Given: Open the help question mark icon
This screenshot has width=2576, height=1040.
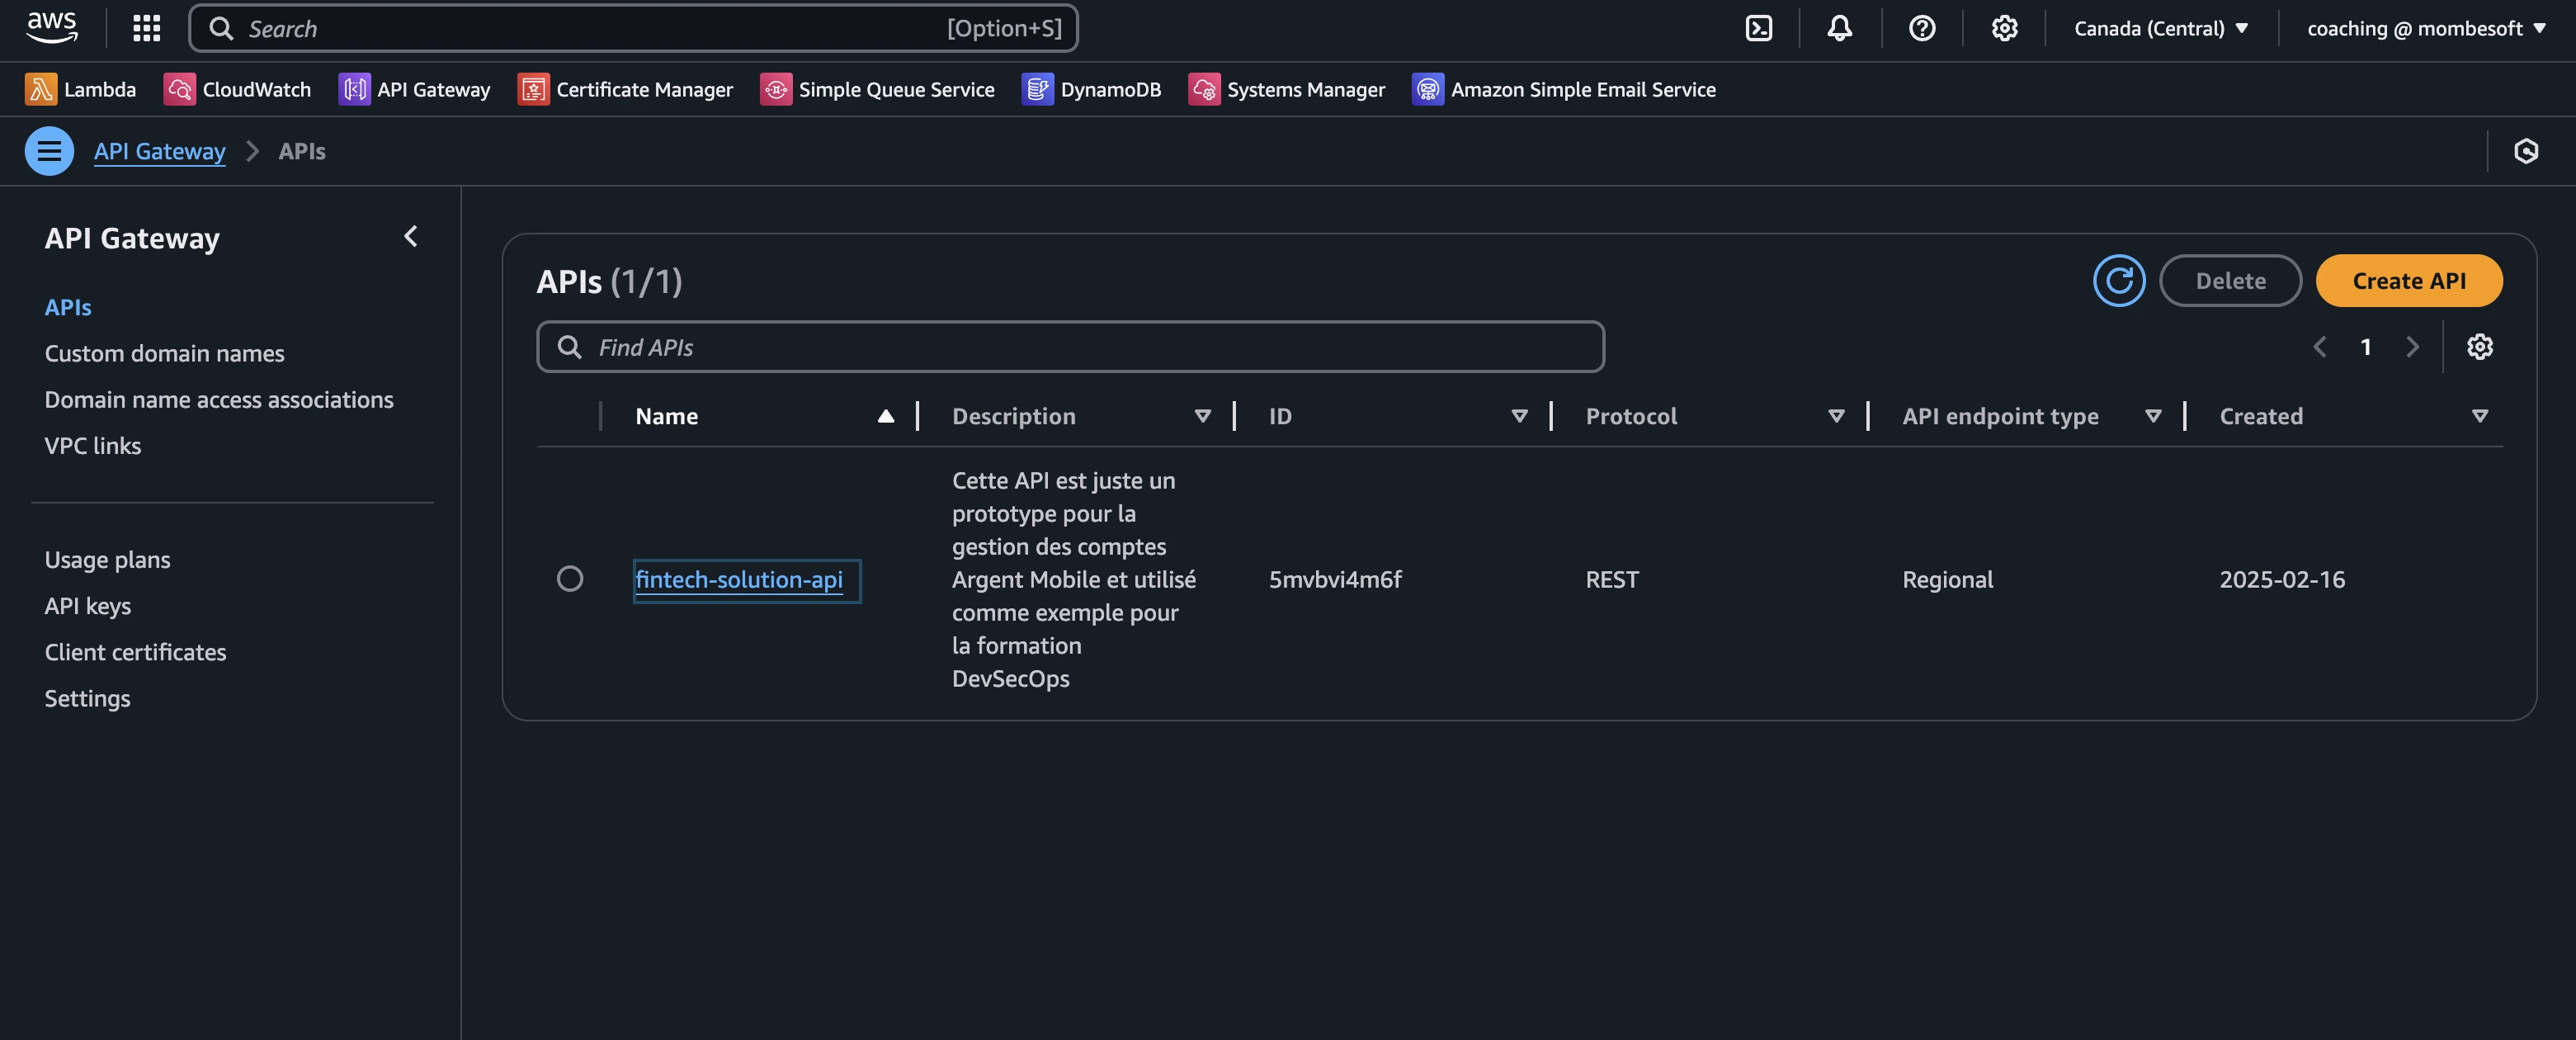Looking at the screenshot, I should [1921, 28].
